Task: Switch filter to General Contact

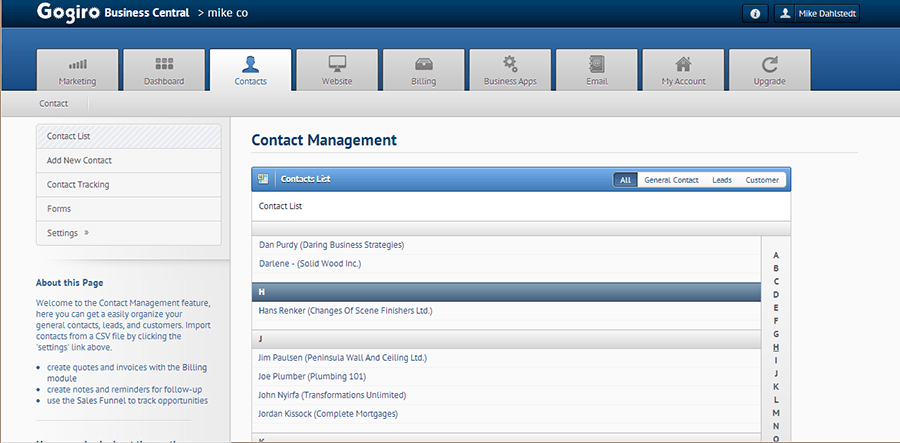Action: (x=671, y=180)
